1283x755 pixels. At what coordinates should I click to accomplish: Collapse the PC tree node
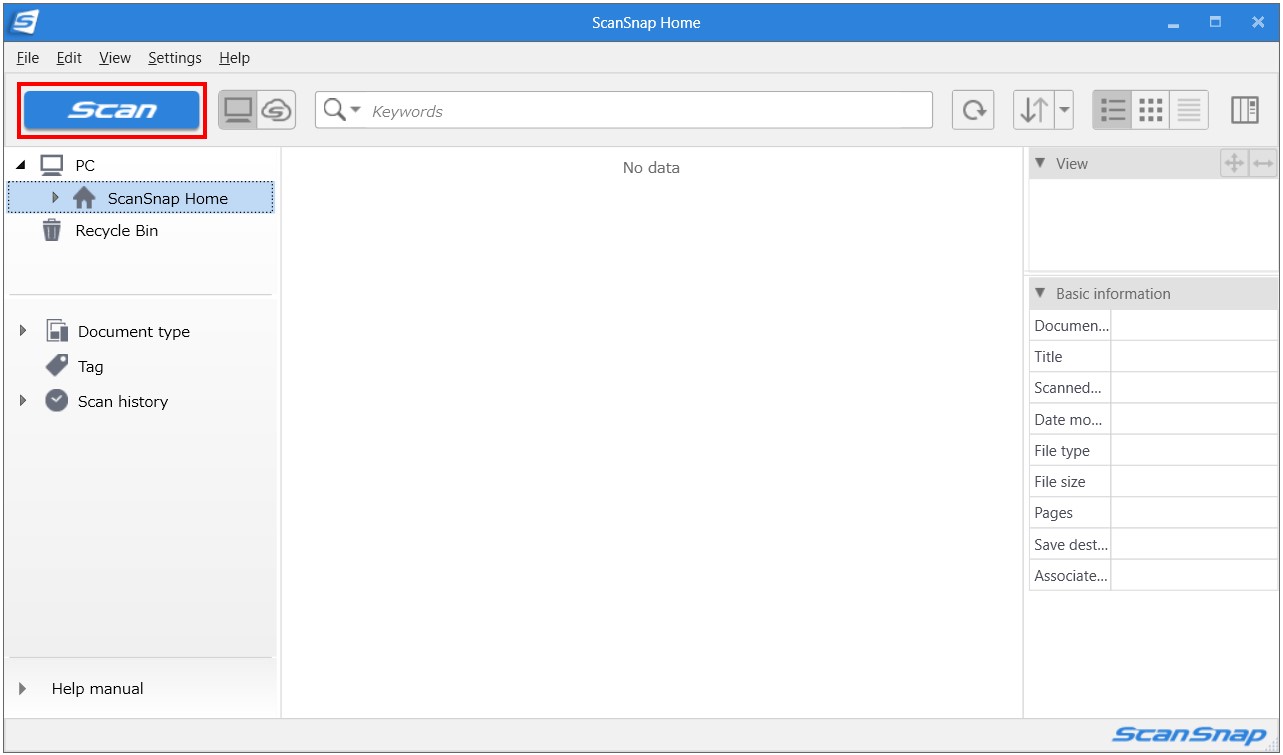click(22, 164)
